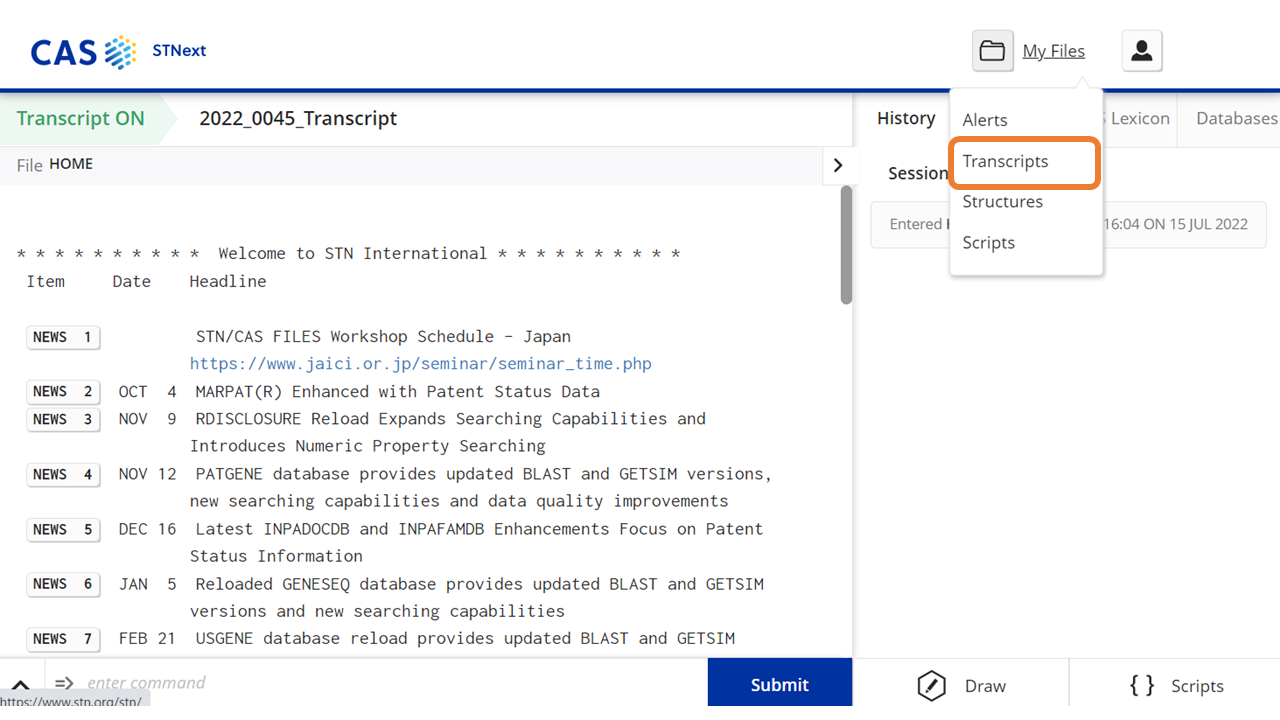This screenshot has width=1280, height=720.
Task: Open the NEWS 1 item
Action: (63, 337)
